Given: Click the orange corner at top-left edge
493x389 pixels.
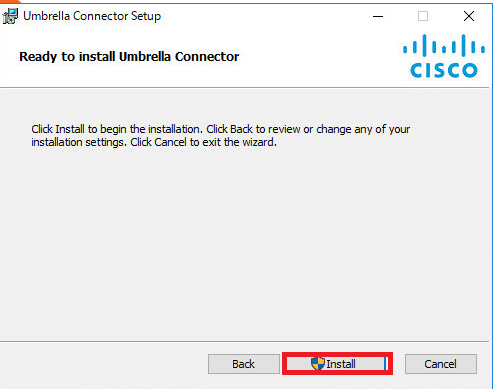Looking at the screenshot, I should [8, 1].
